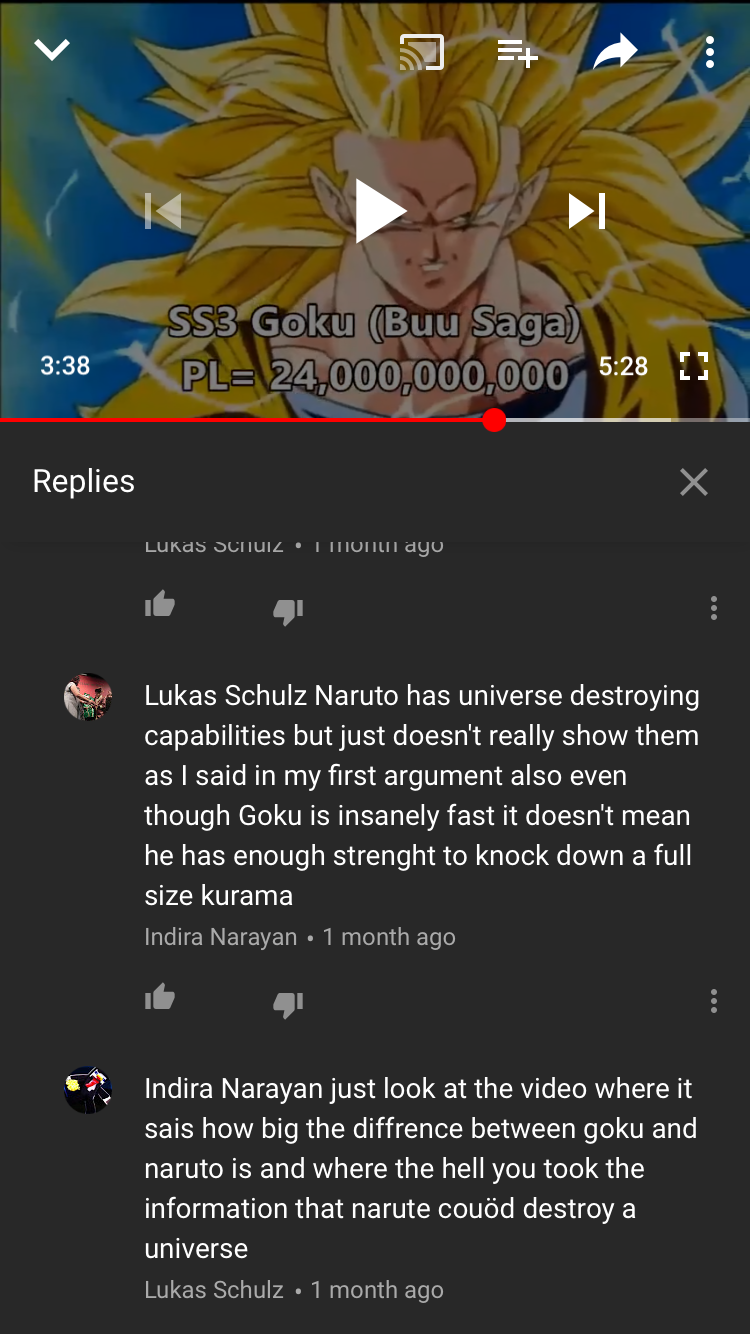Open options for Indira Narayan's reply
The image size is (750, 1334).
coord(713,1001)
